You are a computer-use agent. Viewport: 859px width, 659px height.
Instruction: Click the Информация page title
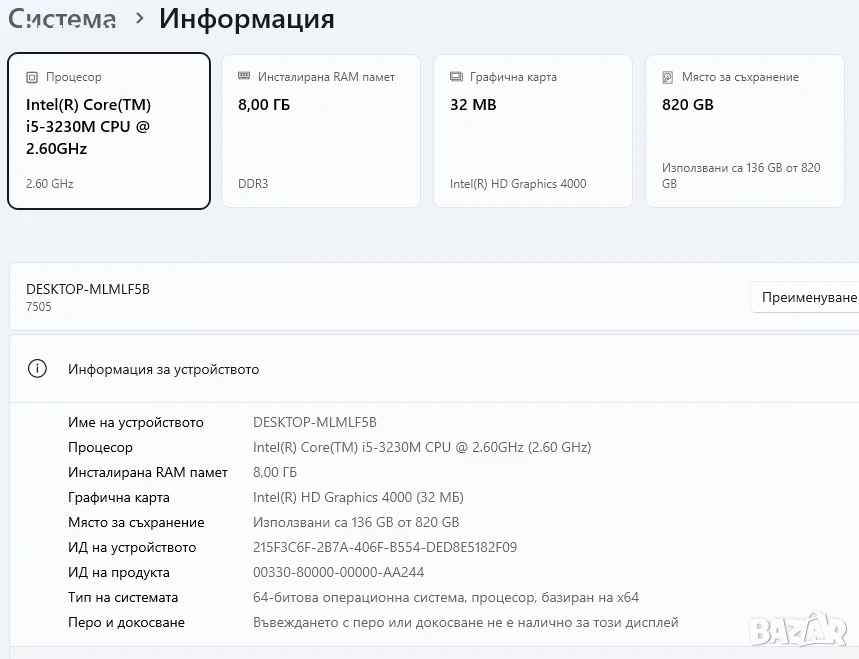click(x=247, y=19)
